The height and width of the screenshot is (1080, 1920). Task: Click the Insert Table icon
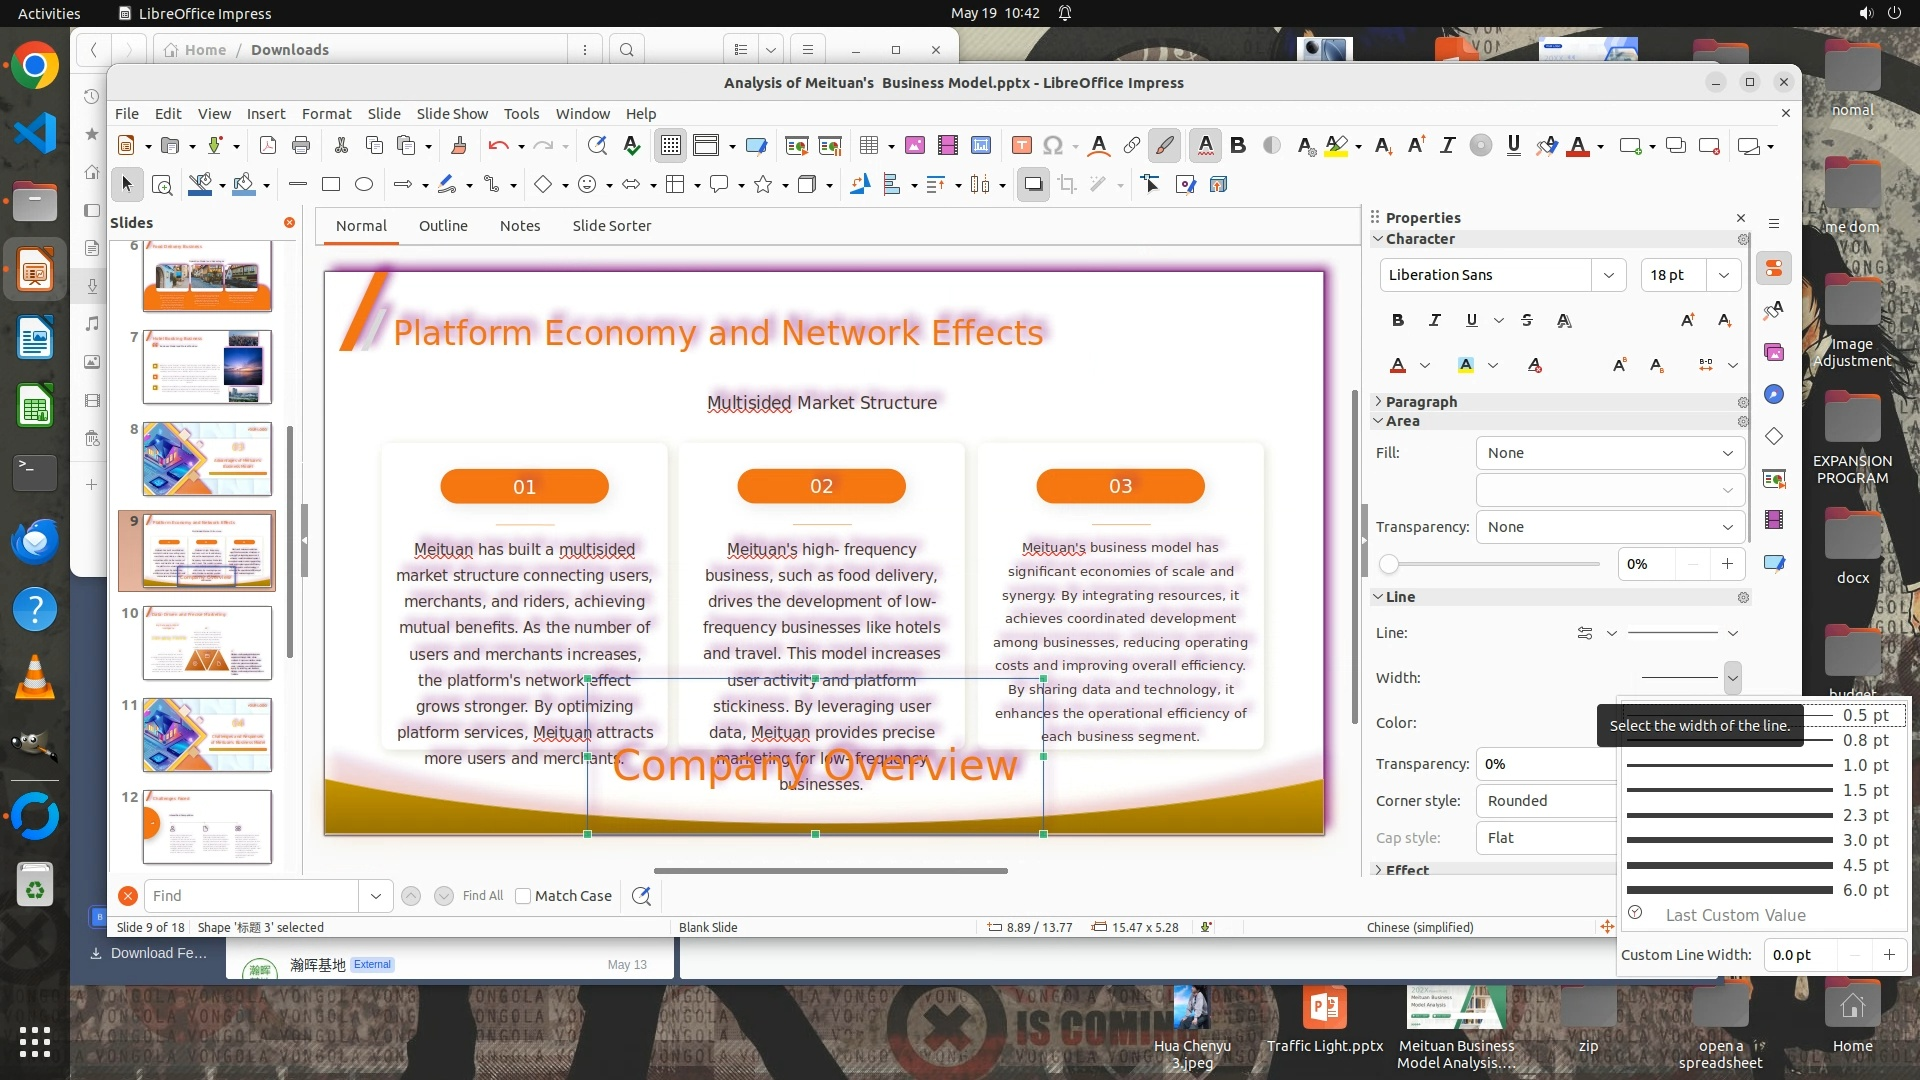tap(868, 146)
